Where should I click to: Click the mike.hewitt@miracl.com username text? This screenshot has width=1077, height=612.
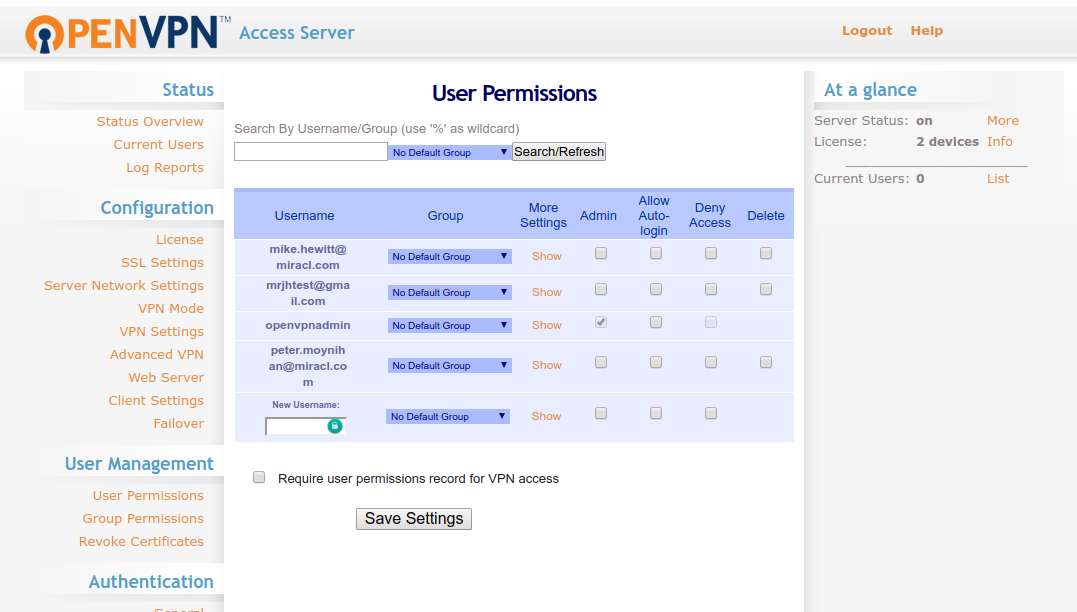[308, 257]
